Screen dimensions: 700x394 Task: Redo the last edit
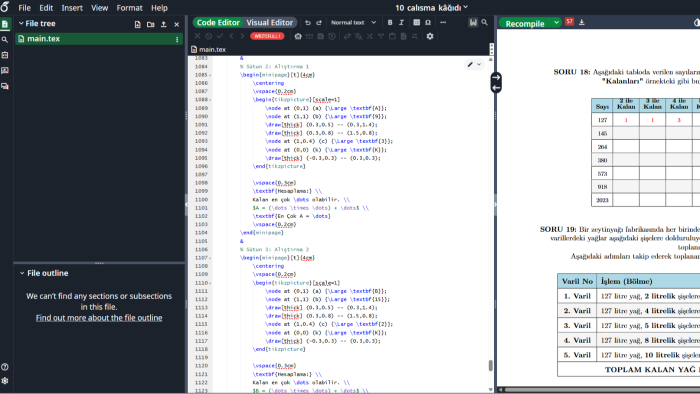pyautogui.click(x=319, y=22)
